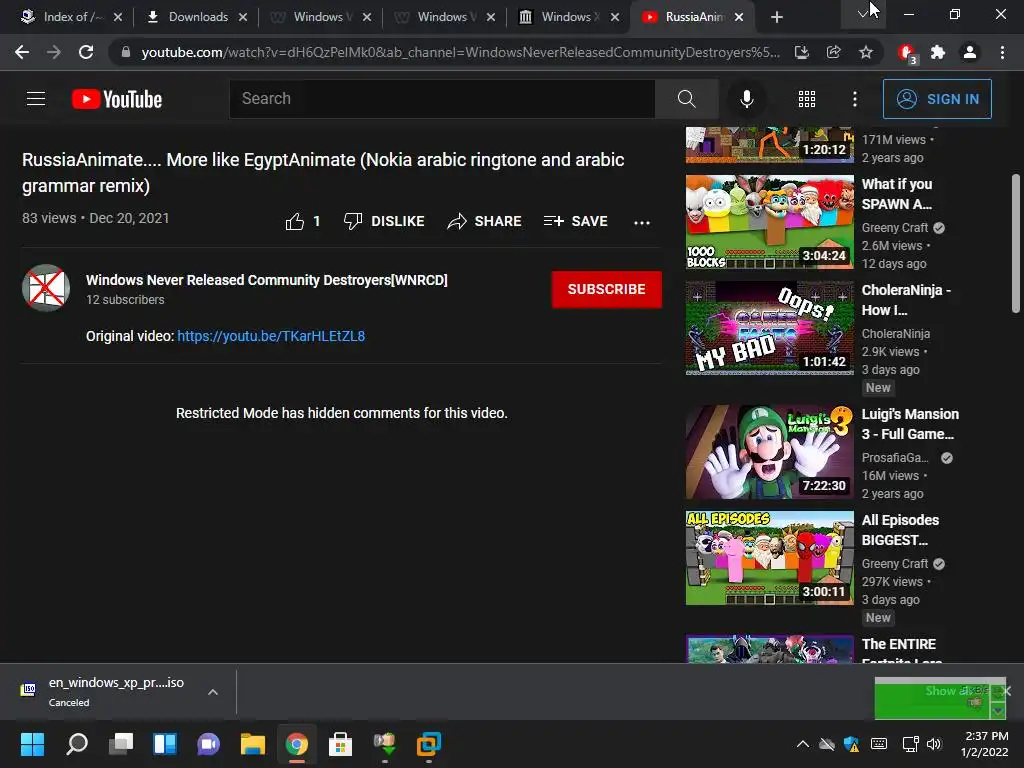Share the video
This screenshot has width=1024, height=768.
point(484,221)
